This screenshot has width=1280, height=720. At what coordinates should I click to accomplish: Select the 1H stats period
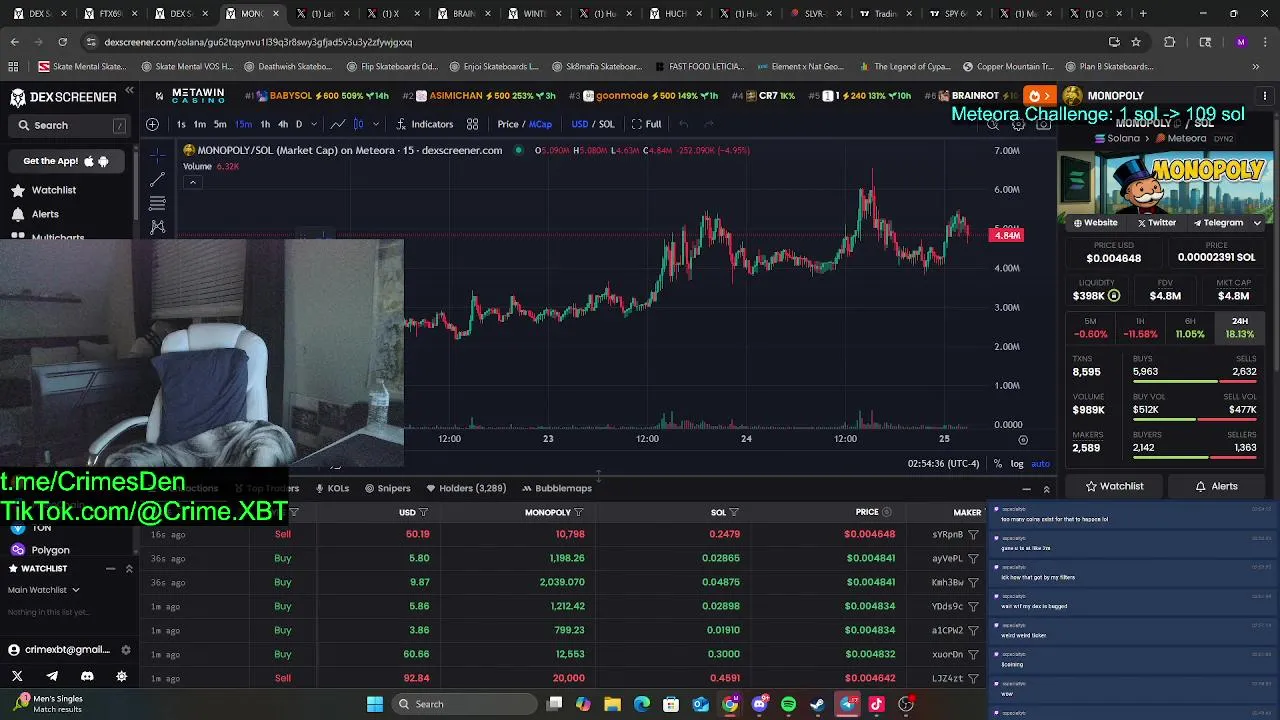(1140, 328)
